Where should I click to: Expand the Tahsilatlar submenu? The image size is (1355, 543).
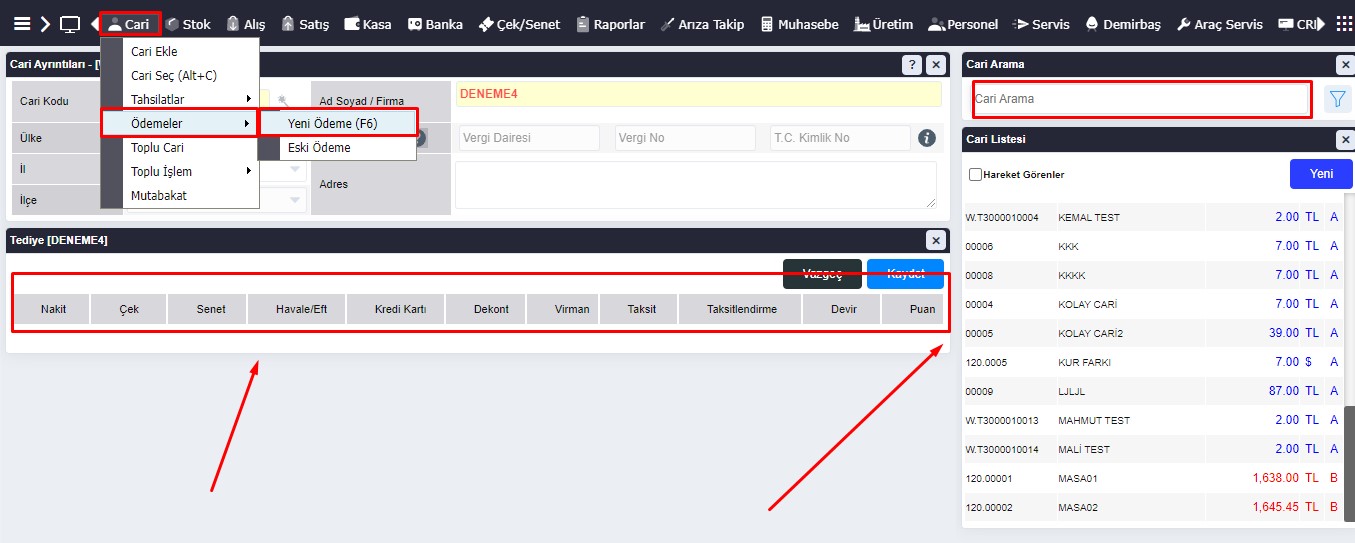190,99
